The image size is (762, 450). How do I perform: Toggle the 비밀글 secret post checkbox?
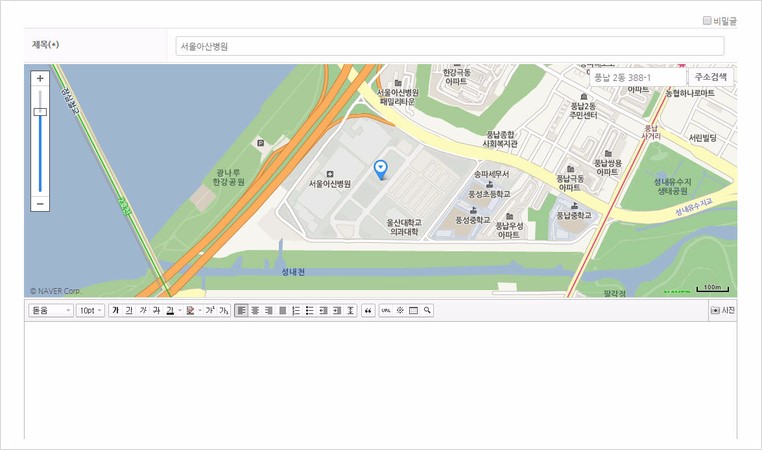pos(707,20)
